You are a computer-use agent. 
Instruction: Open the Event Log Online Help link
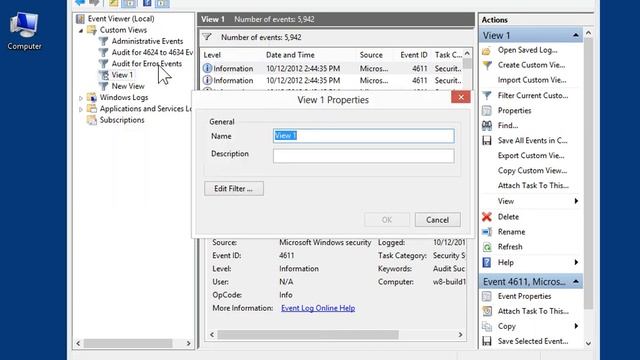coord(318,308)
